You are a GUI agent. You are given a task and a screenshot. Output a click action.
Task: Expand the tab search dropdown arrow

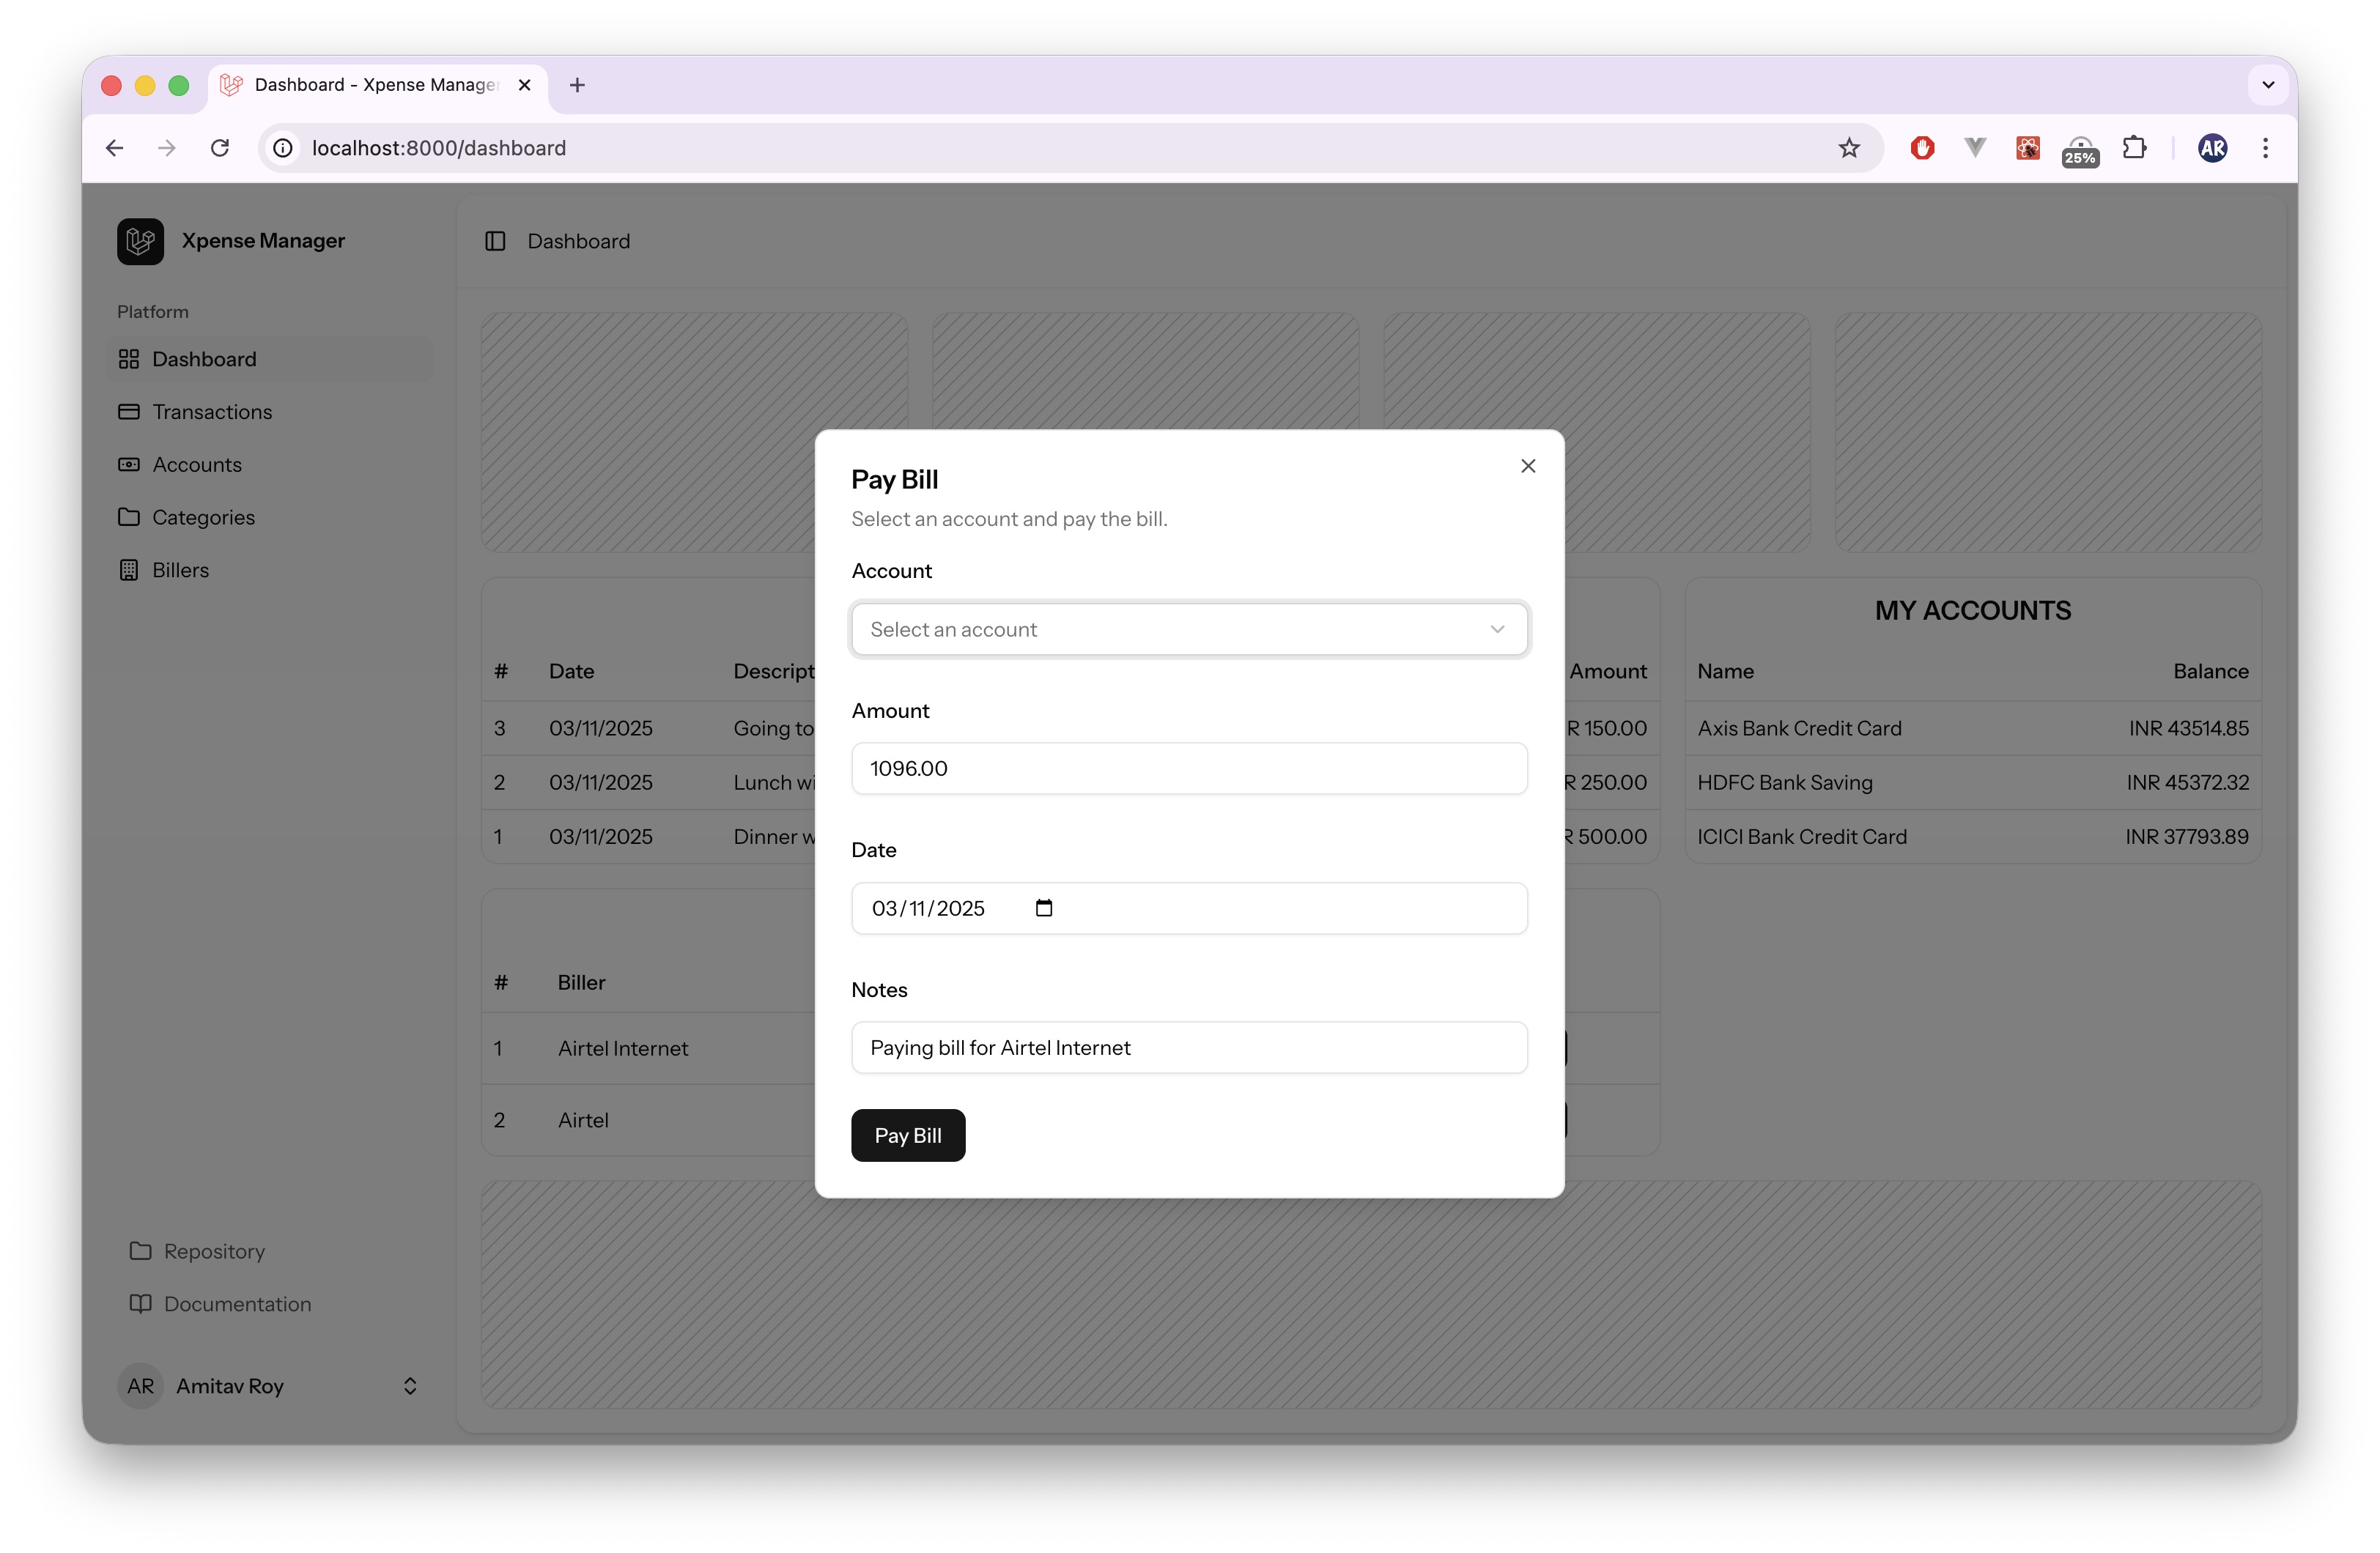(2267, 85)
